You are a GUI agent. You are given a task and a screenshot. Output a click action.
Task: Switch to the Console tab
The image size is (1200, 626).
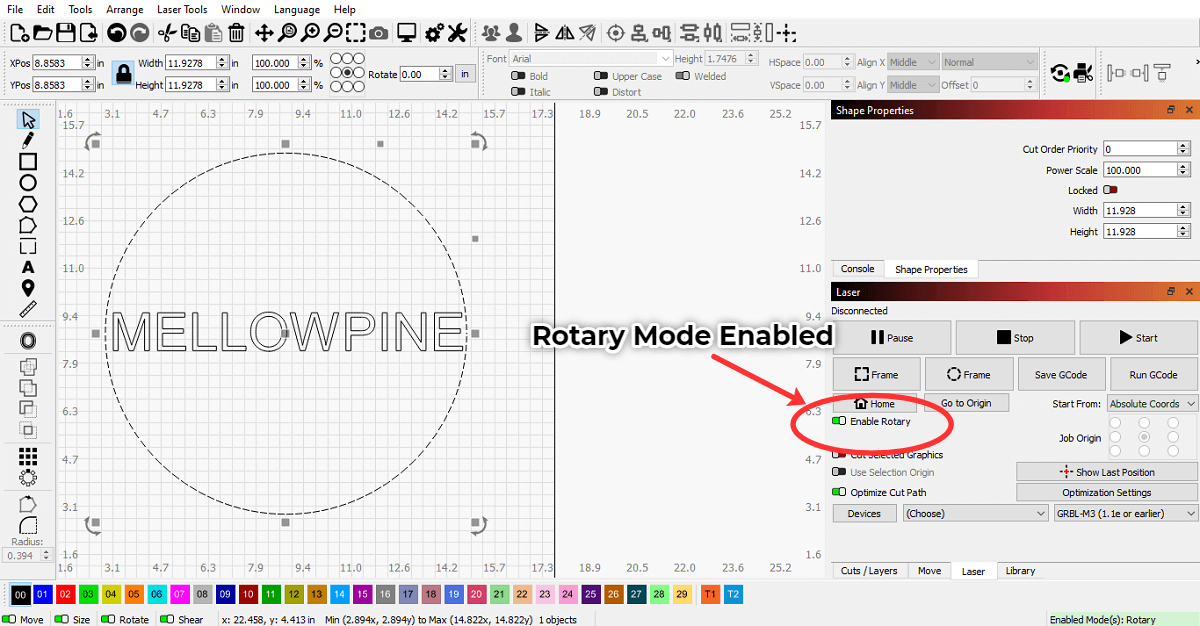click(857, 269)
